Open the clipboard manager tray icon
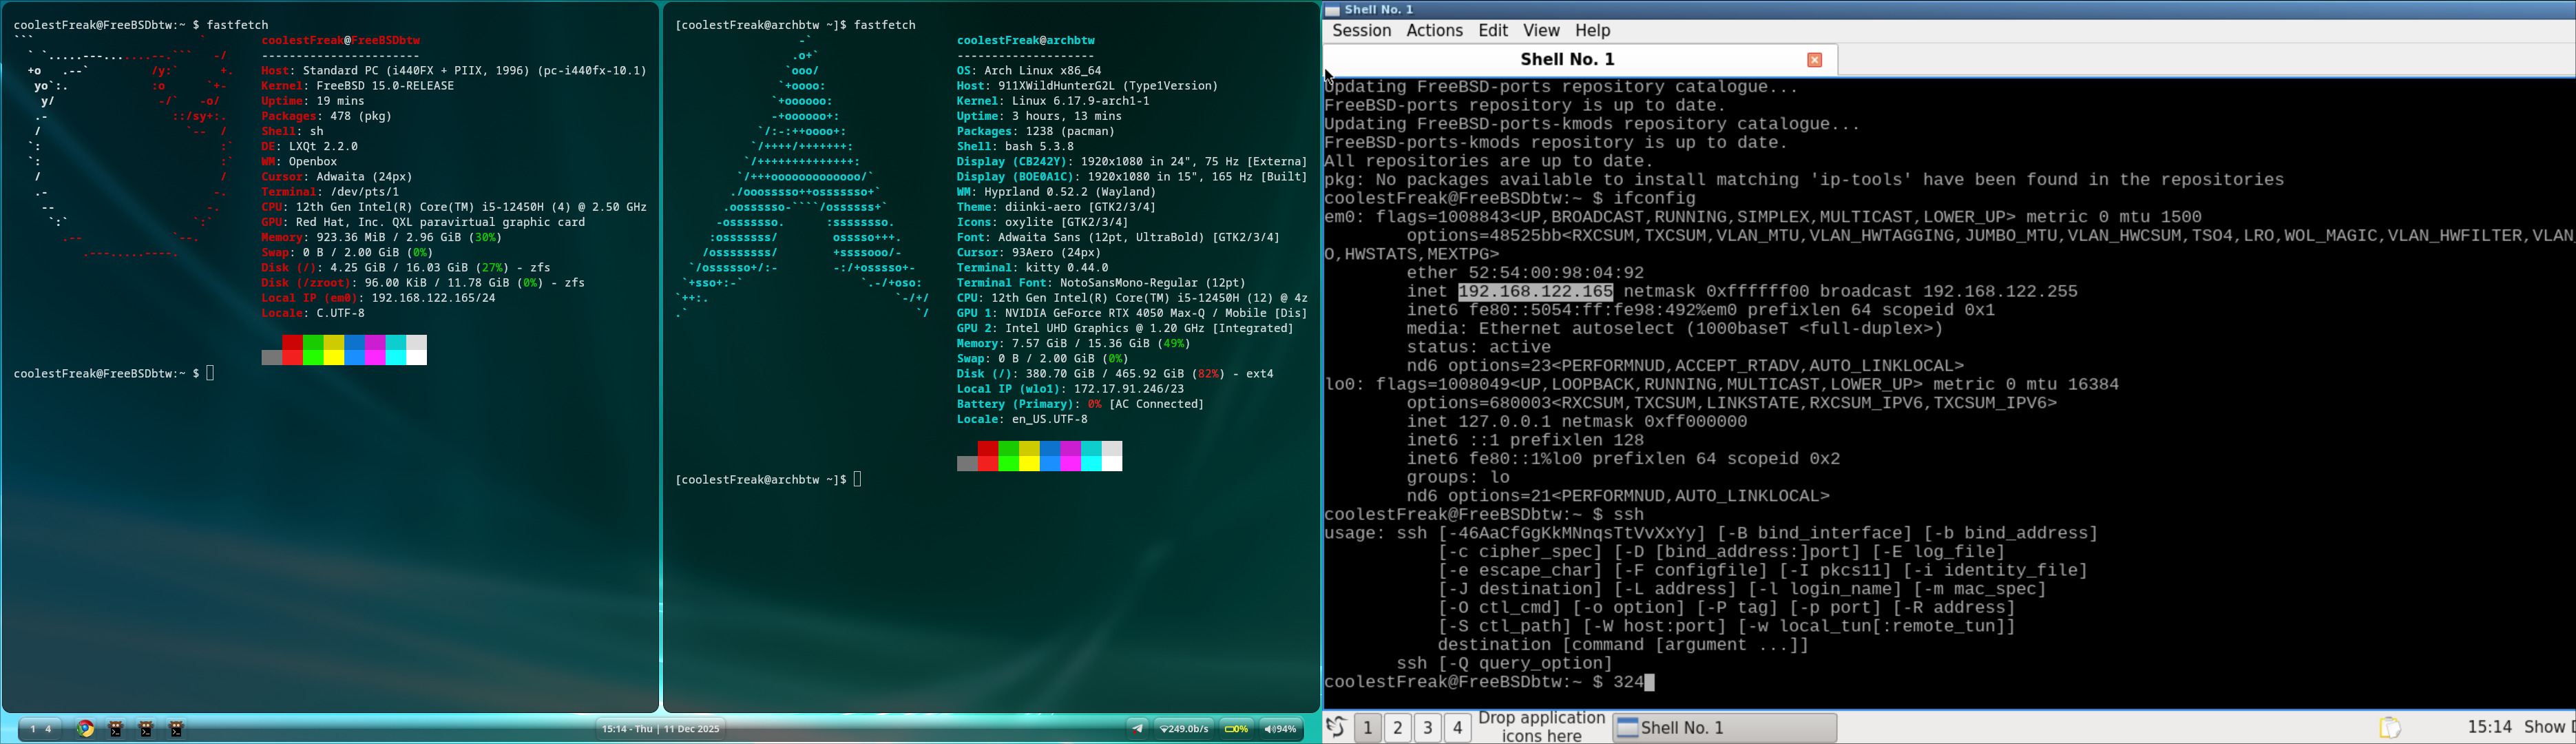The width and height of the screenshot is (2576, 744). click(2390, 727)
